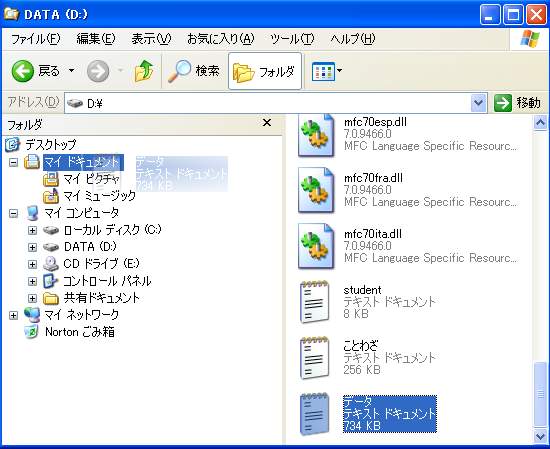The height and width of the screenshot is (449, 550).
Task: Click the D:¥ address input field
Action: (267, 103)
